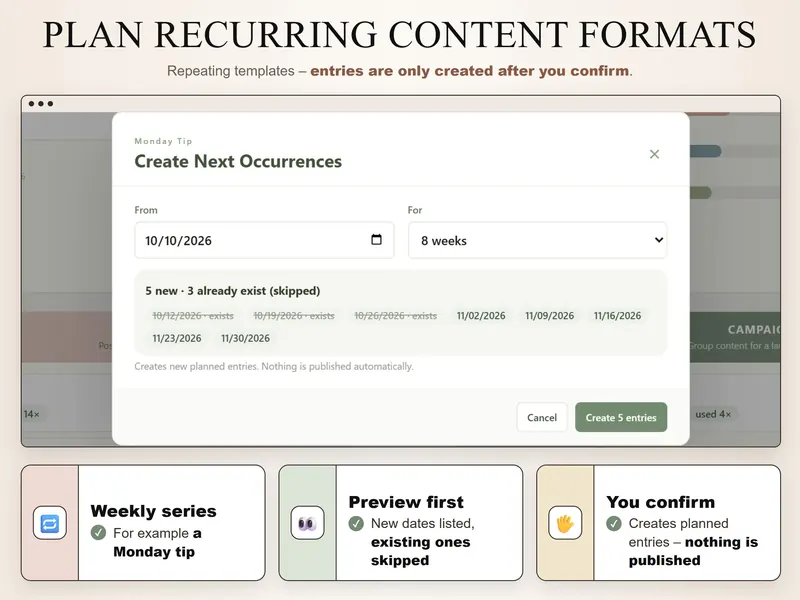Select the 11/02/2026 date chip
The image size is (800, 600).
point(481,316)
